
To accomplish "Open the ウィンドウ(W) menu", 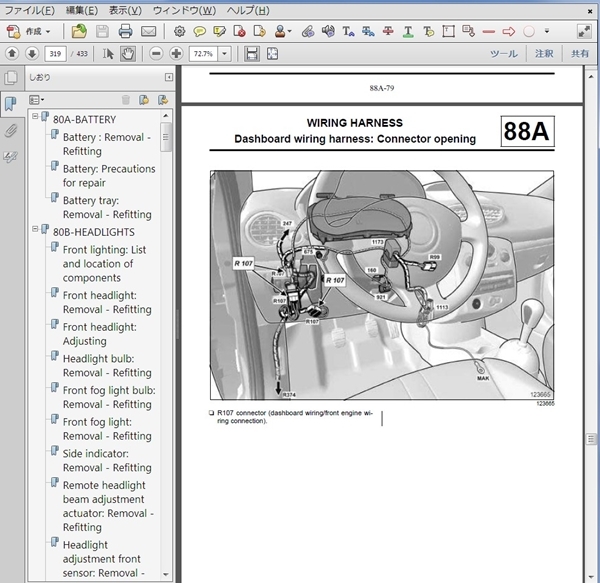I will [184, 10].
